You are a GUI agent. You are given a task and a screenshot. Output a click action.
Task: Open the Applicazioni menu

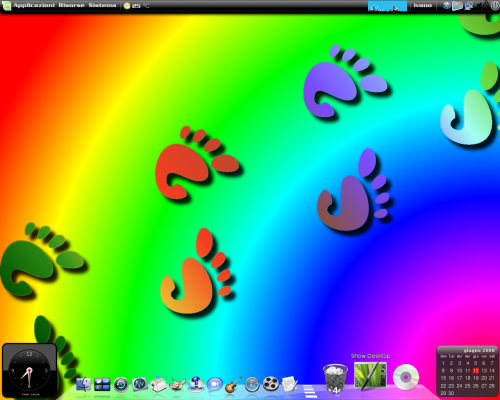click(34, 5)
